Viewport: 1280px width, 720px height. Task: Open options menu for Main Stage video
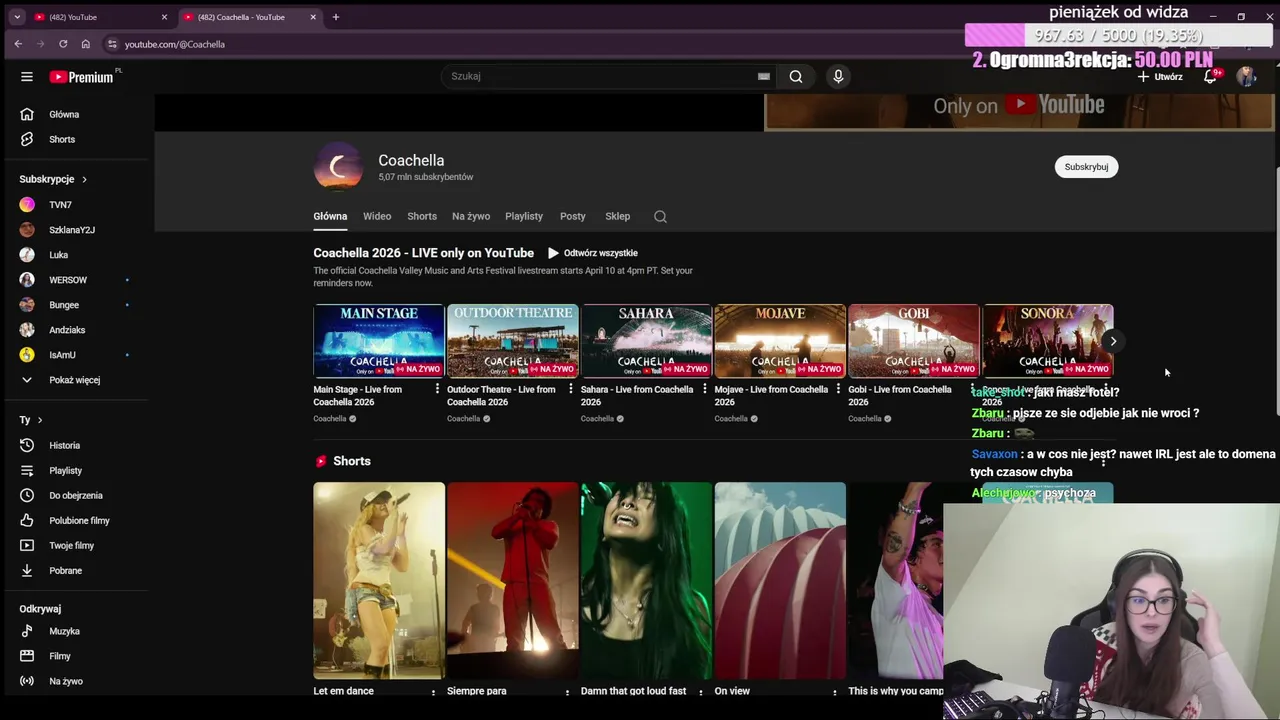[437, 389]
